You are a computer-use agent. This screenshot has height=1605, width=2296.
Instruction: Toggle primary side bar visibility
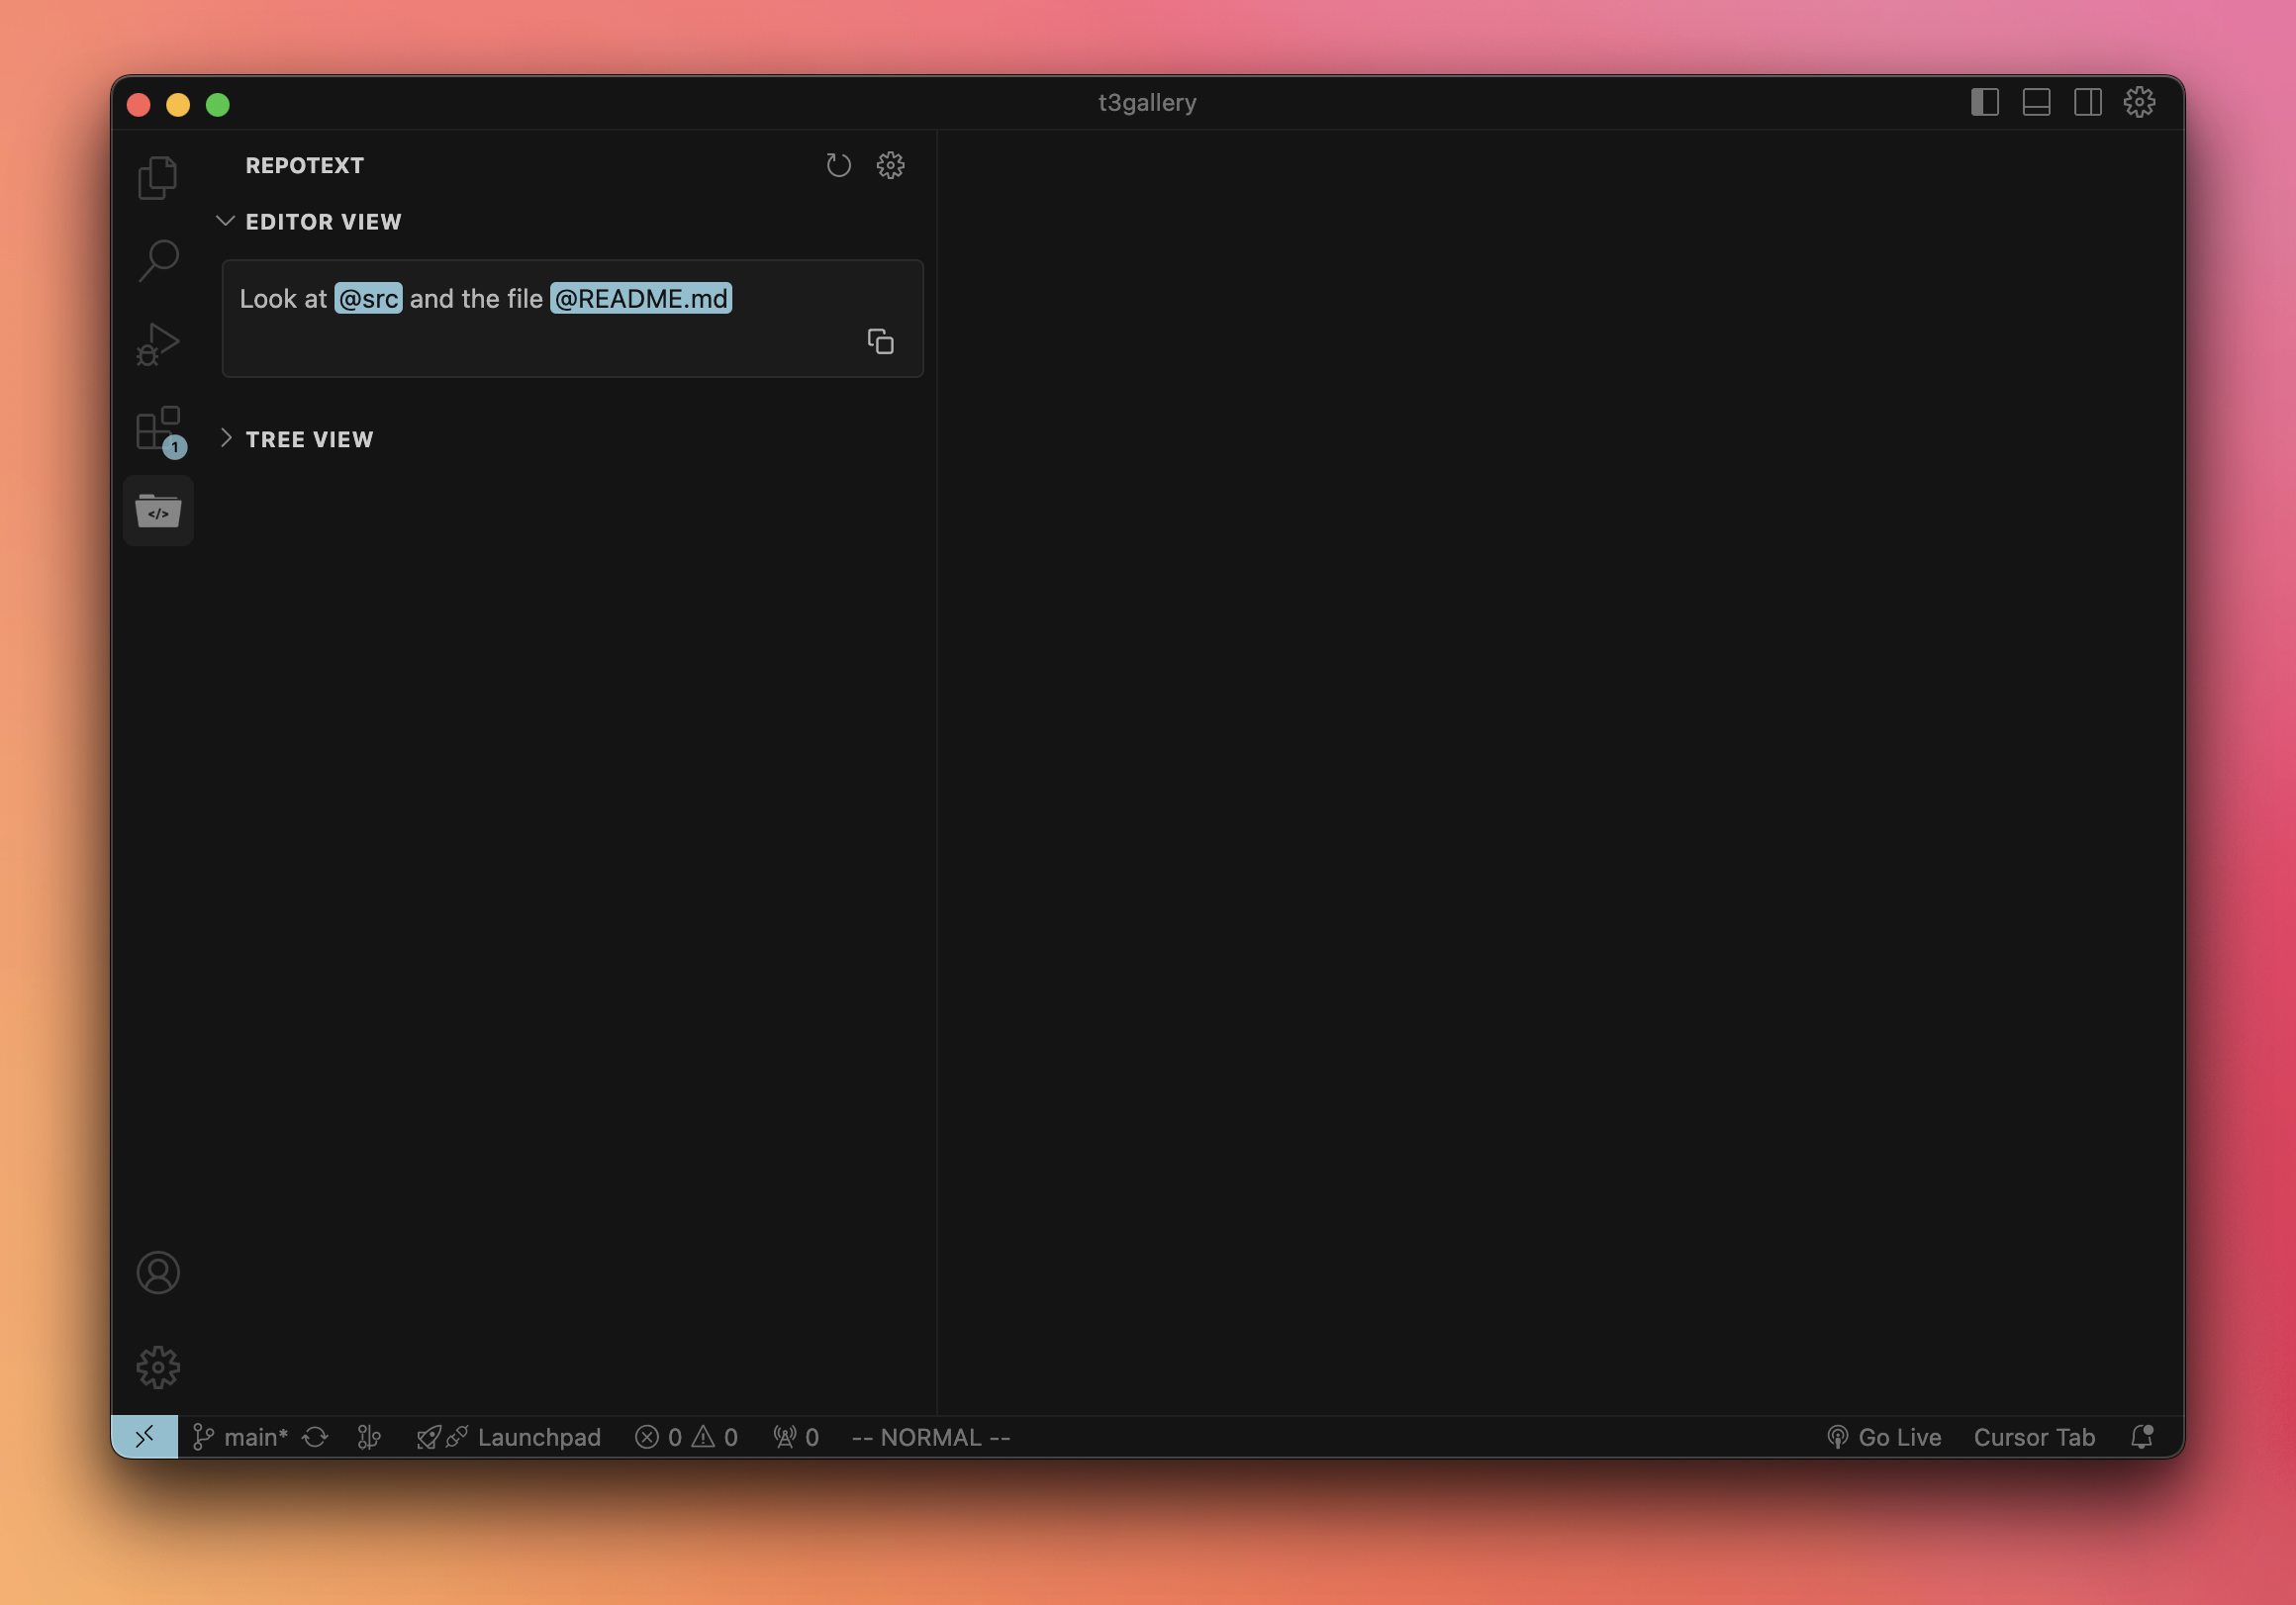[1984, 102]
